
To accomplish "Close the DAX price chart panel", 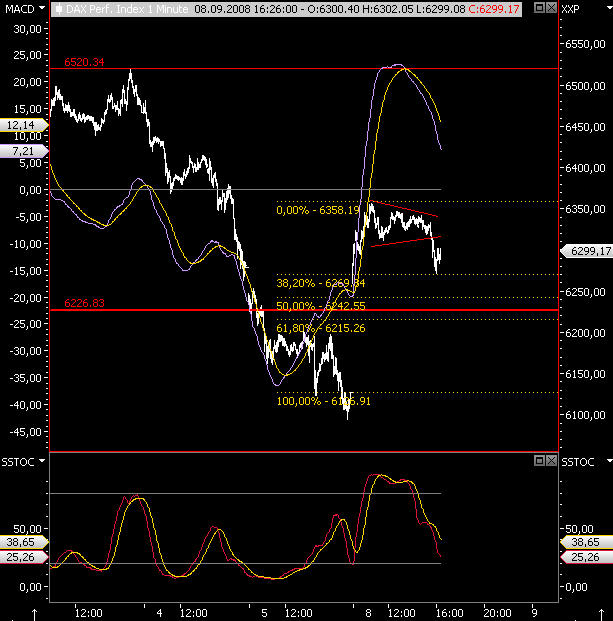I will coord(551,8).
